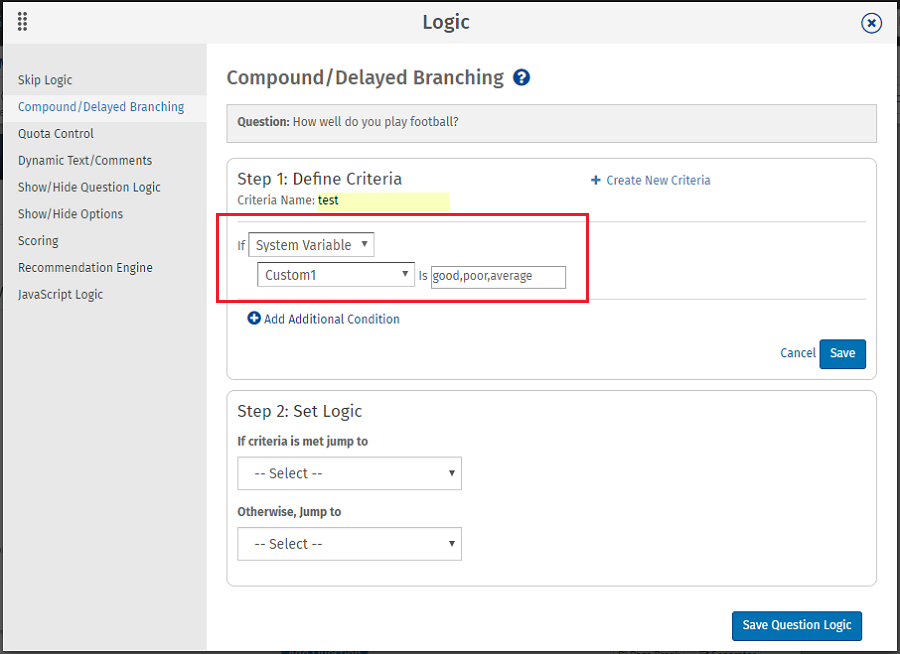The height and width of the screenshot is (654, 900).
Task: Open Show/Hide Options in the sidebar
Action: point(70,214)
